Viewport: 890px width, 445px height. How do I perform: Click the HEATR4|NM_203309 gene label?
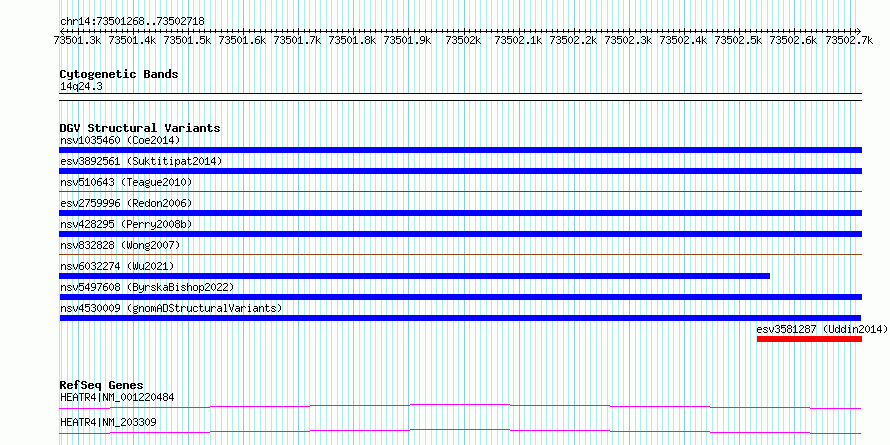108,422
